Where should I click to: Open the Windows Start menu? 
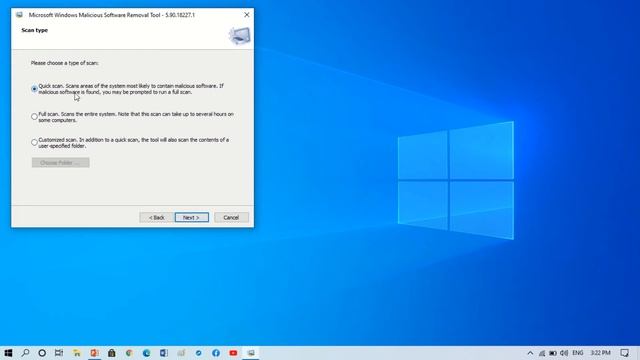tap(8, 353)
